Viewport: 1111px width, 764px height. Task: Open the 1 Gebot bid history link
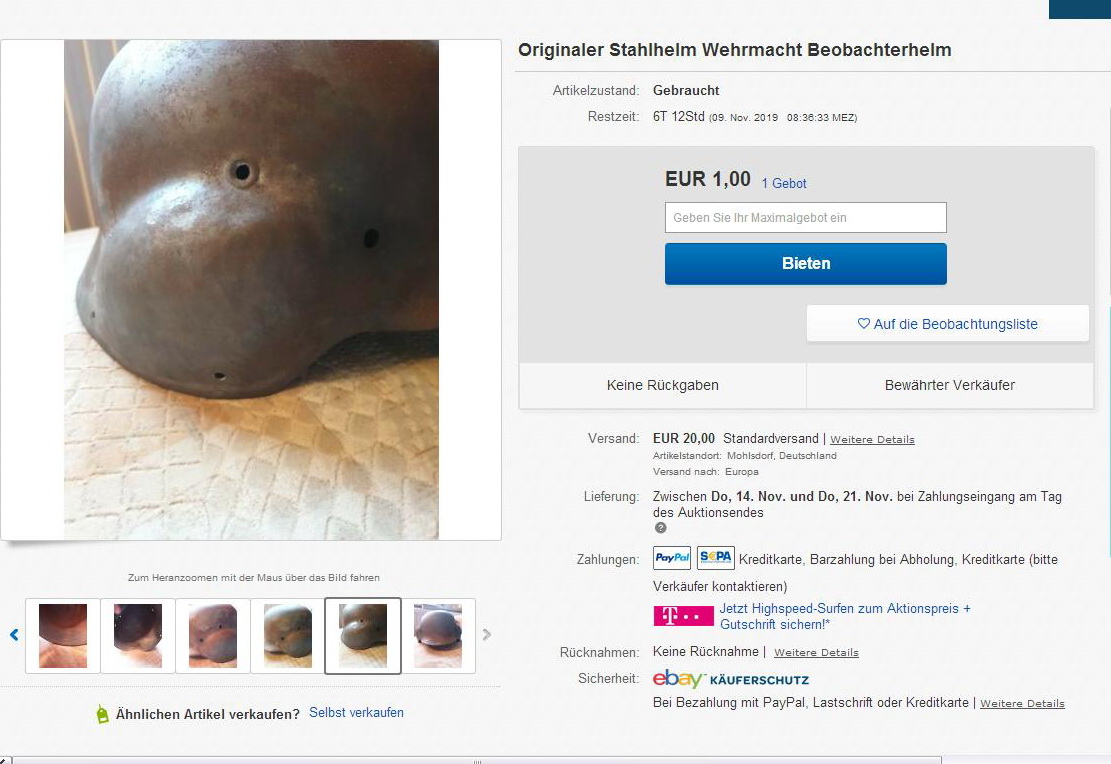pyautogui.click(x=784, y=184)
